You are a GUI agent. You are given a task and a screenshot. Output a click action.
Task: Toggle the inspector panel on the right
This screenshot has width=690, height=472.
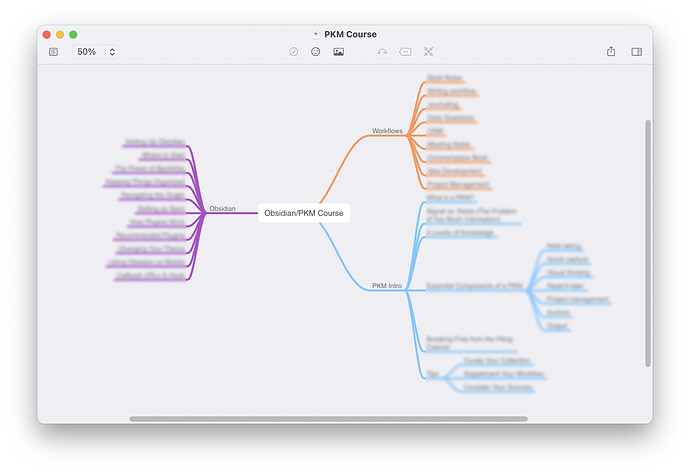point(636,52)
